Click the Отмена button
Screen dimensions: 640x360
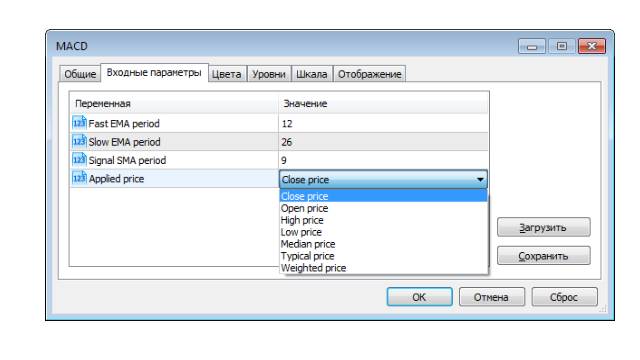(491, 297)
